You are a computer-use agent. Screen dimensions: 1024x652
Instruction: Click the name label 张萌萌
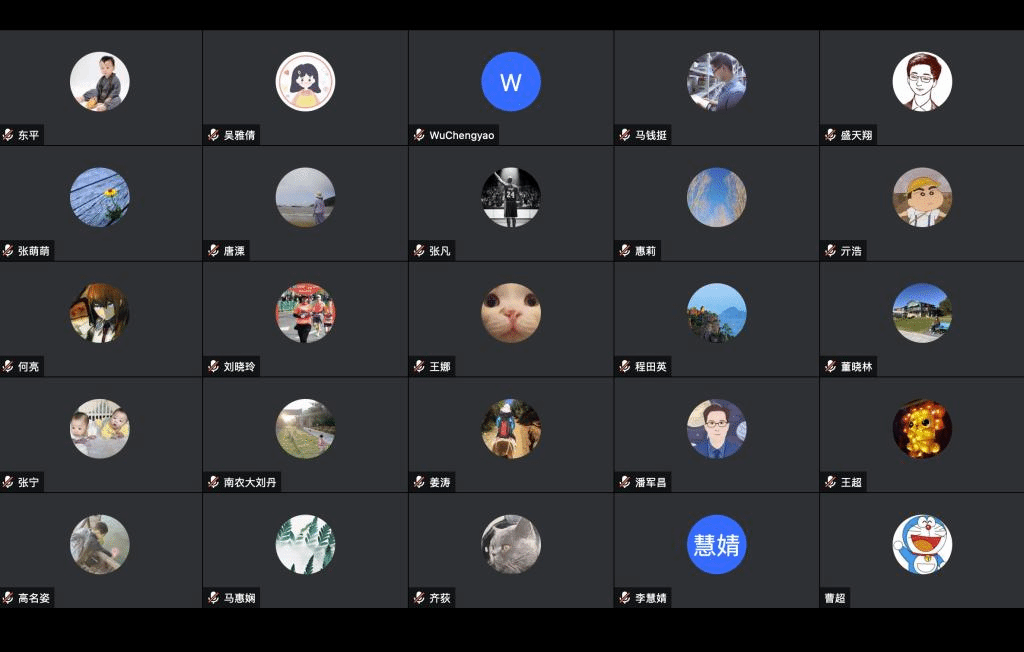[33, 251]
